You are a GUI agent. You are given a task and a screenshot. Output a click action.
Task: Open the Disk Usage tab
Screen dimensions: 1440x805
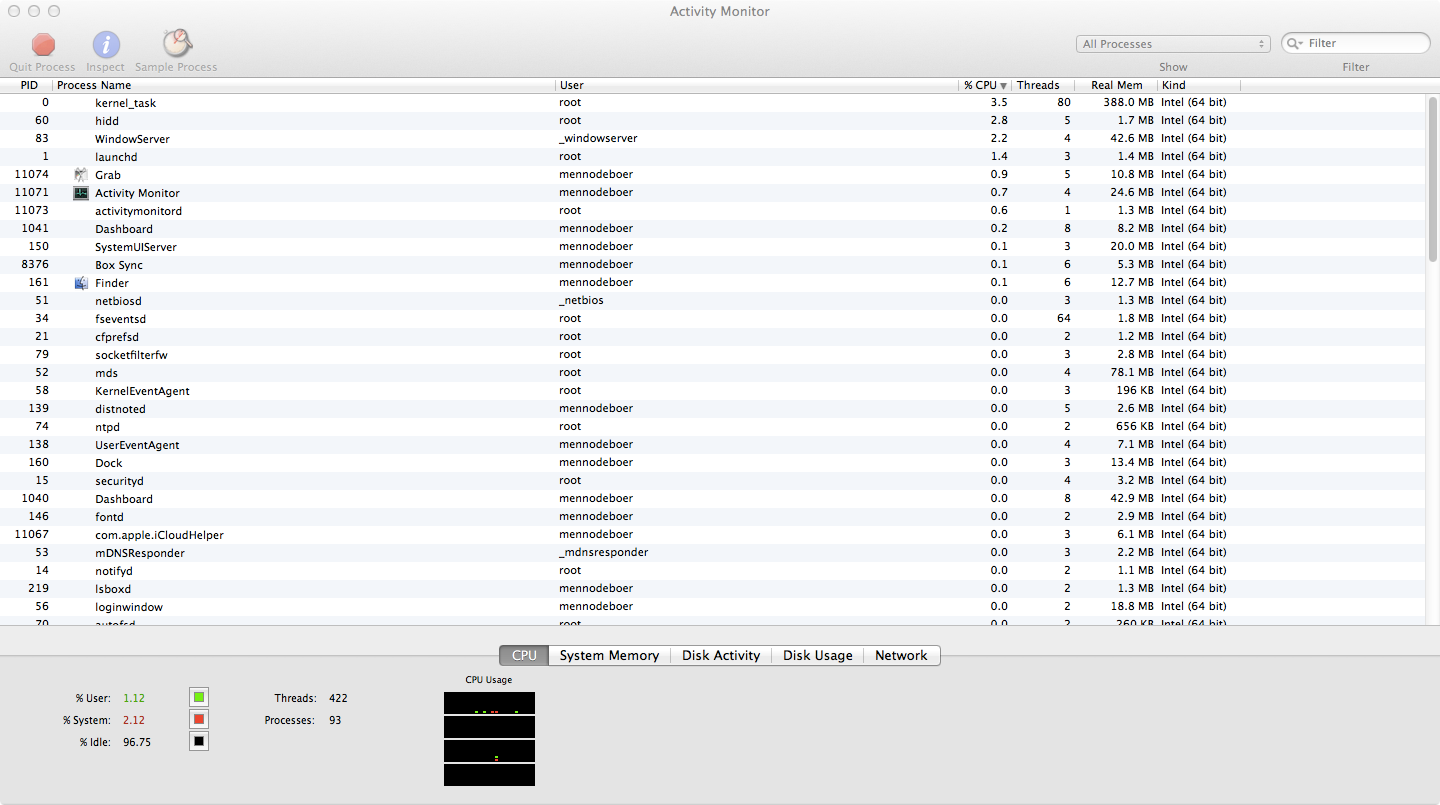(x=817, y=656)
